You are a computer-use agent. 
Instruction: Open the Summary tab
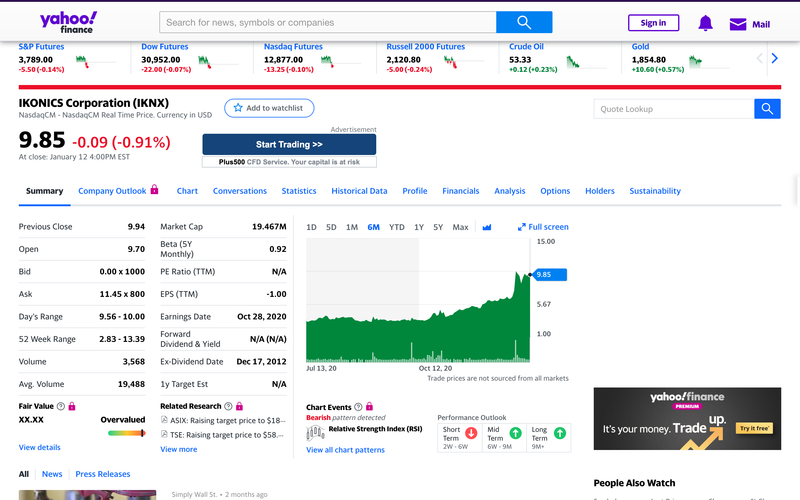pyautogui.click(x=44, y=191)
